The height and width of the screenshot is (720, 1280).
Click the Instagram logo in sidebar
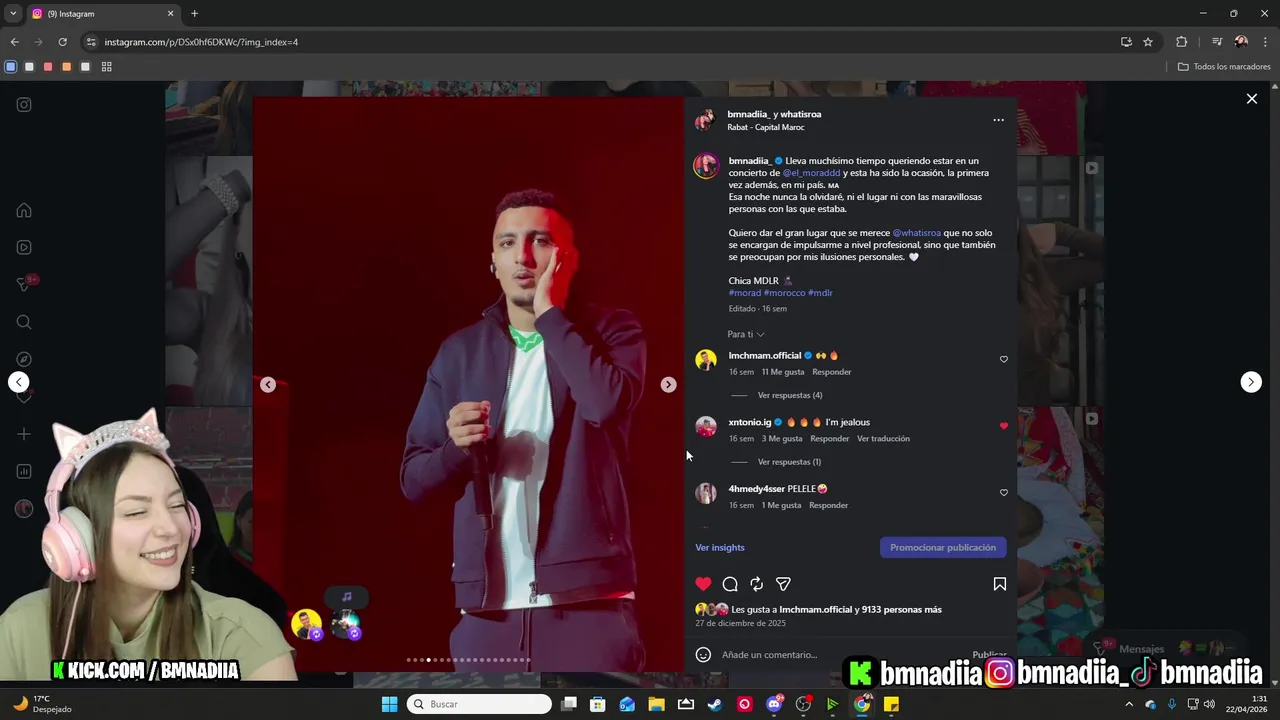click(24, 104)
